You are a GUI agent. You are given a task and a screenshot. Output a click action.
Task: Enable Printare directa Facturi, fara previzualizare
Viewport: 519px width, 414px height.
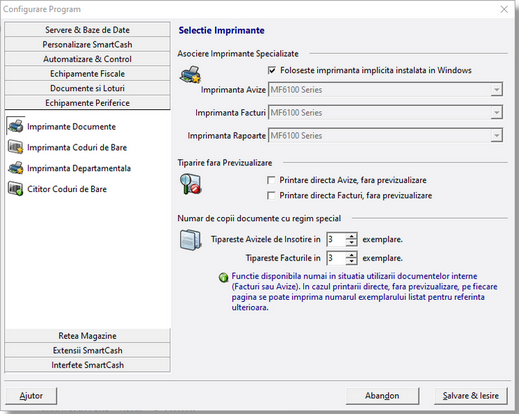pyautogui.click(x=271, y=195)
